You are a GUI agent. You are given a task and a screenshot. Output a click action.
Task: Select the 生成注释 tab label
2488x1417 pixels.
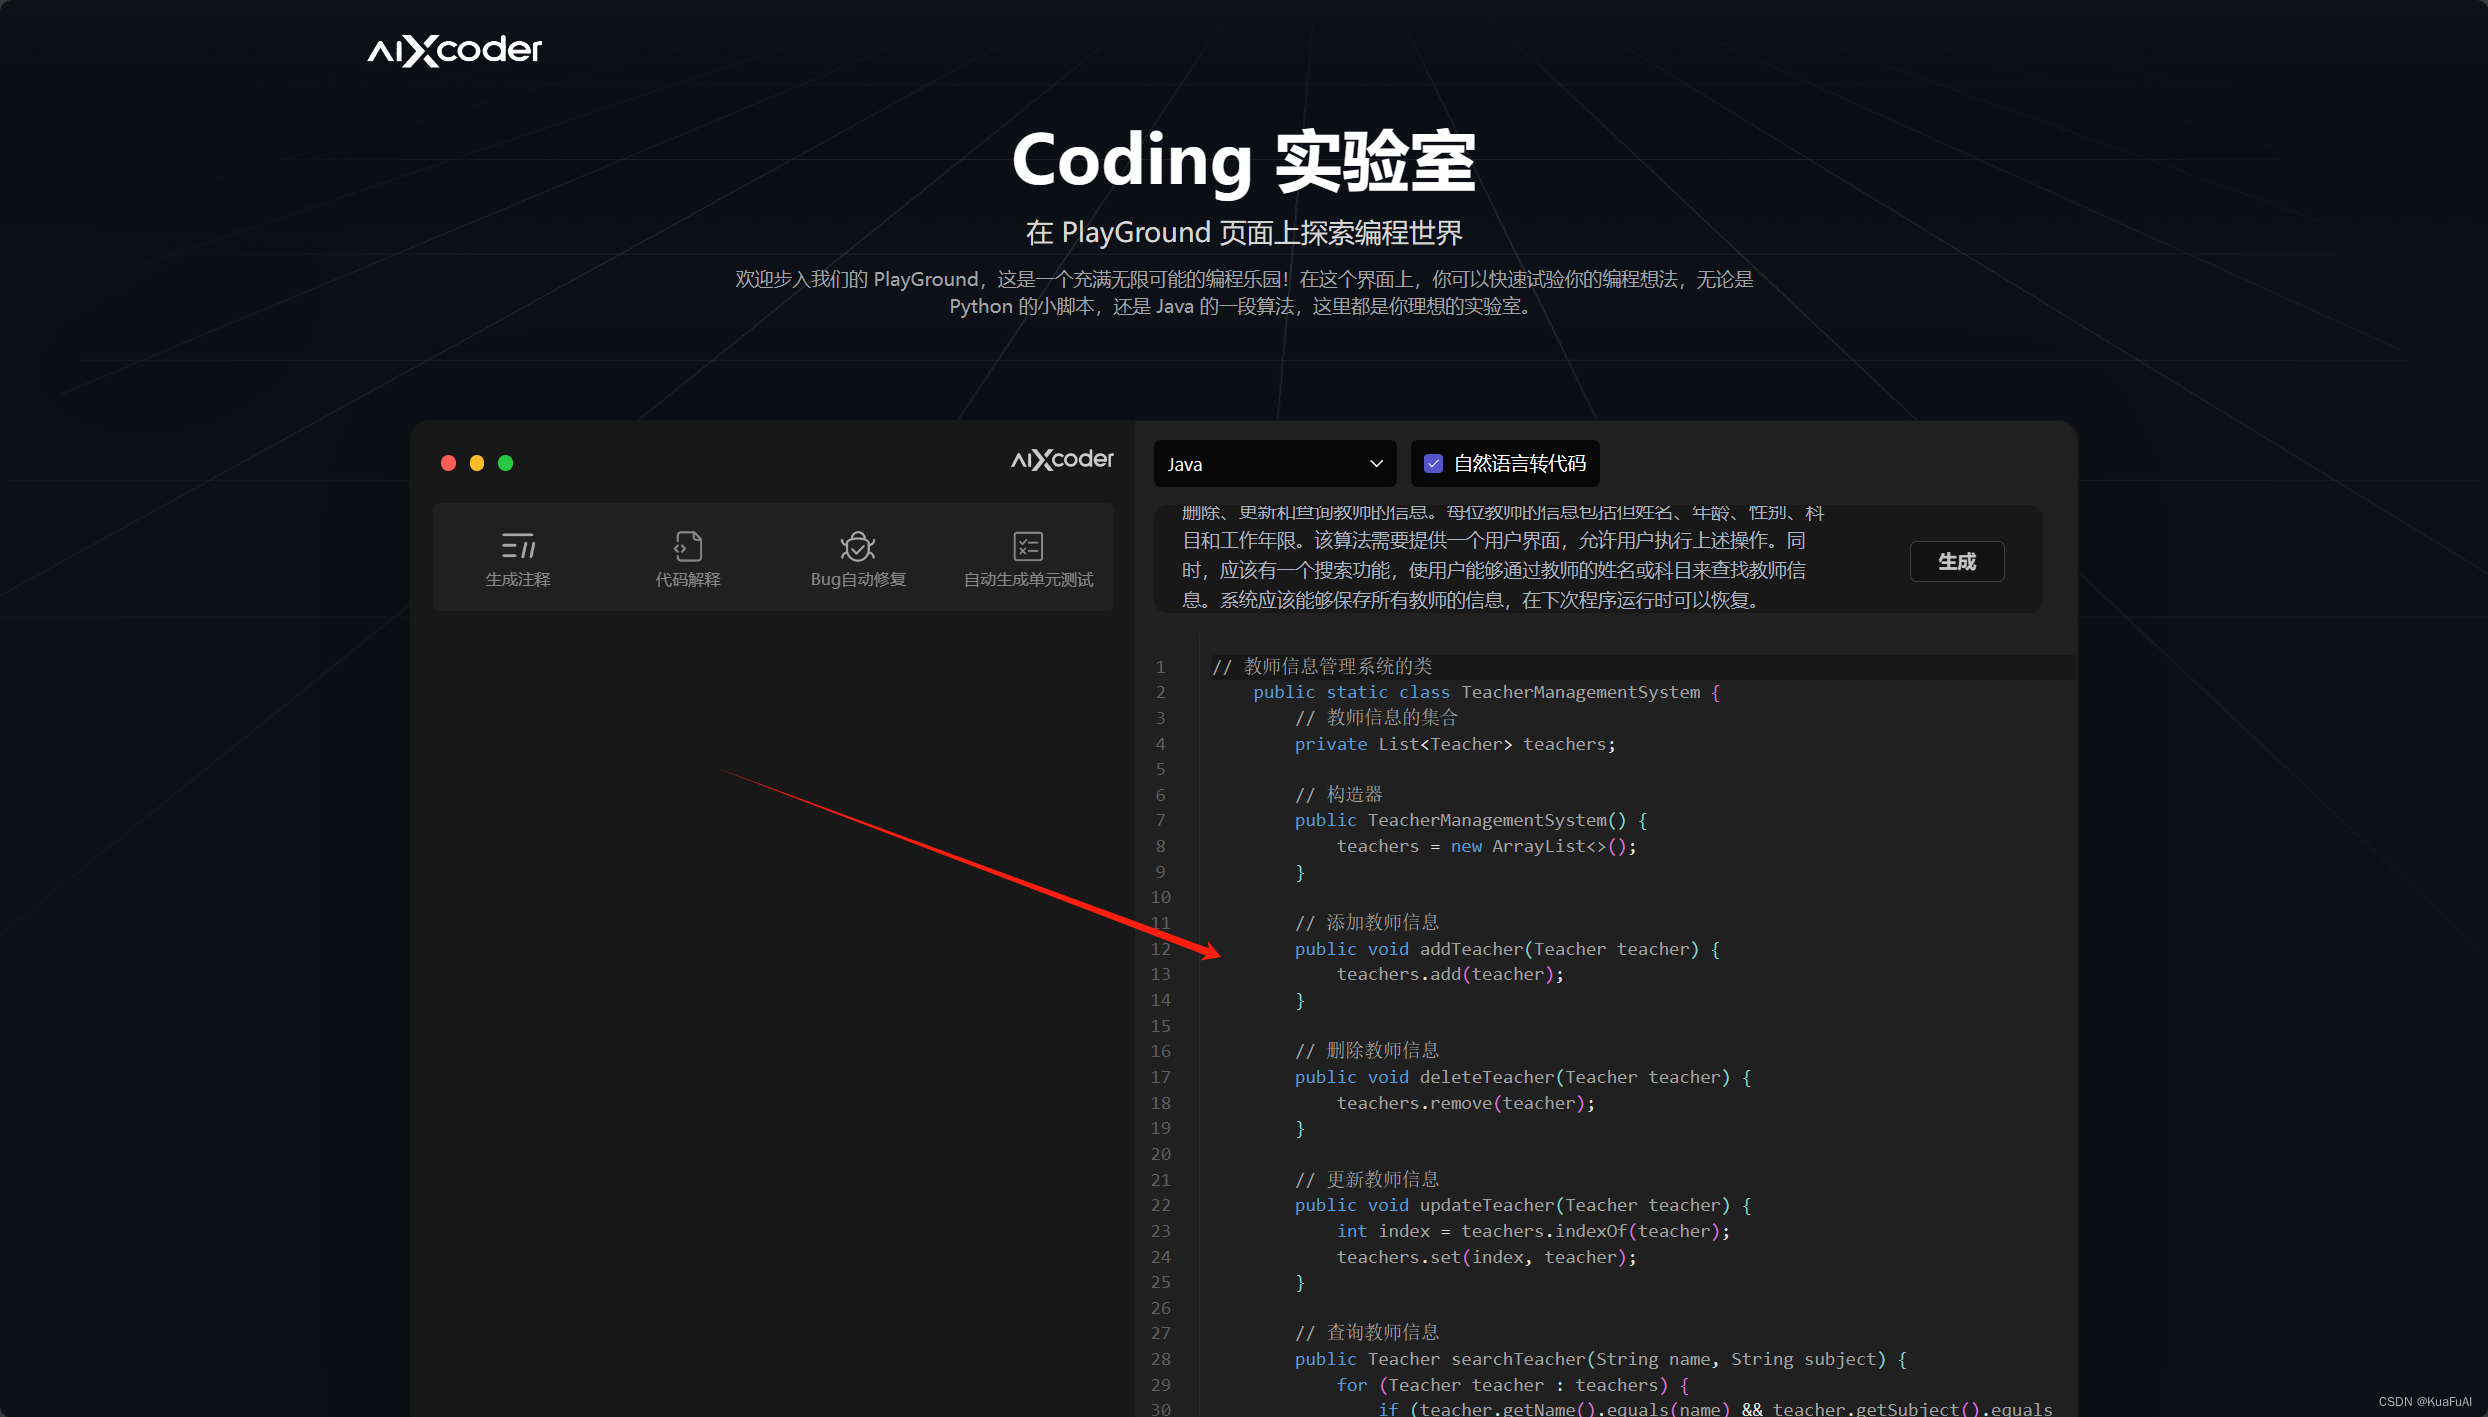pos(518,580)
